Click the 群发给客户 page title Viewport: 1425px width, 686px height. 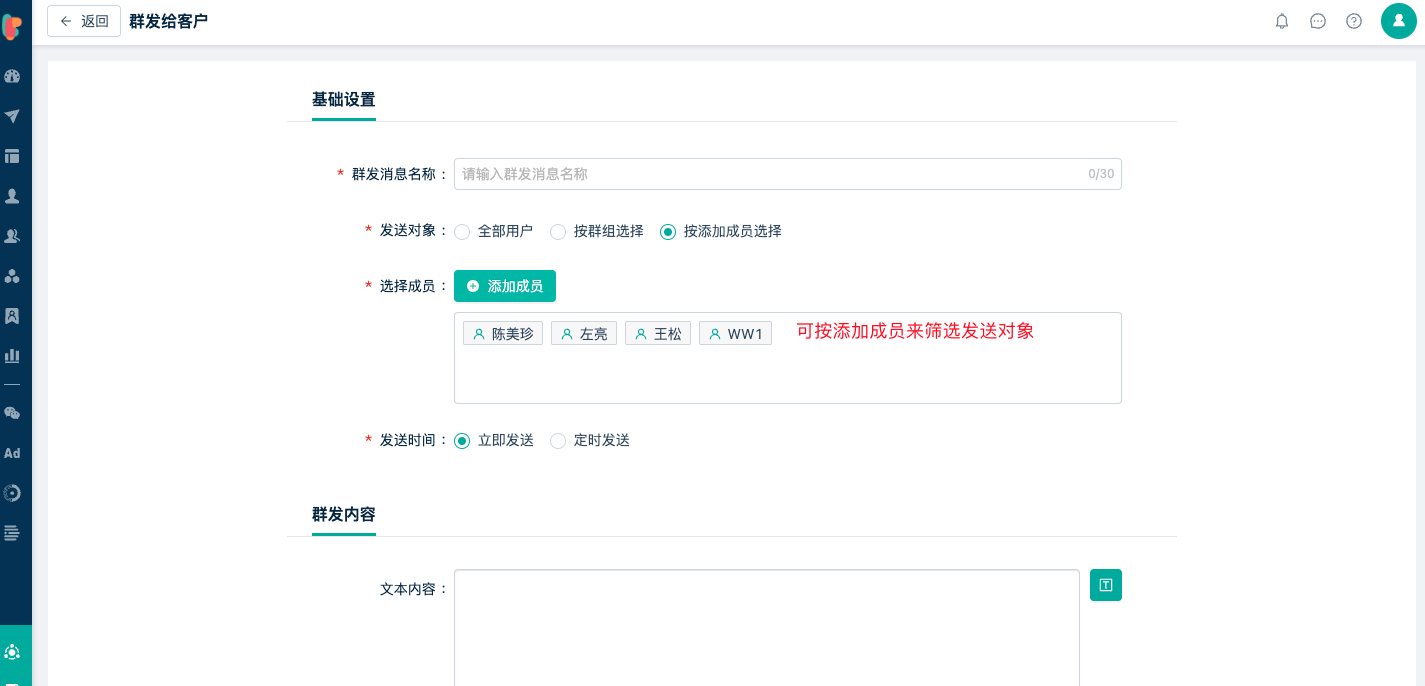point(169,21)
